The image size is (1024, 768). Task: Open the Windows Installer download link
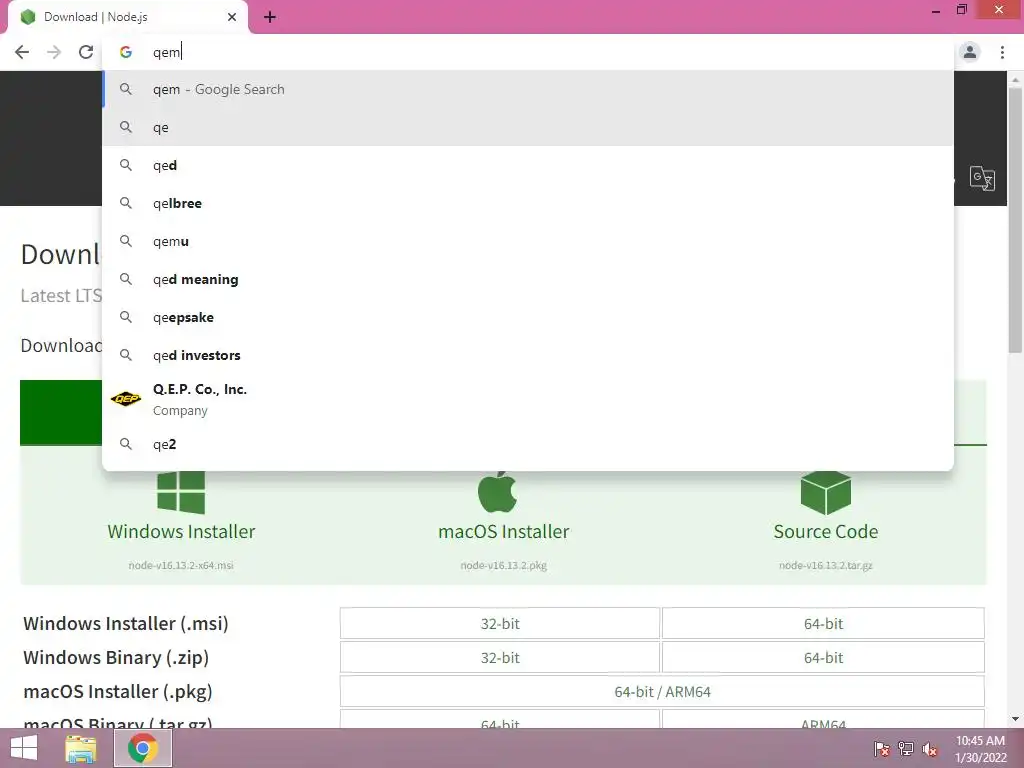coord(181,532)
